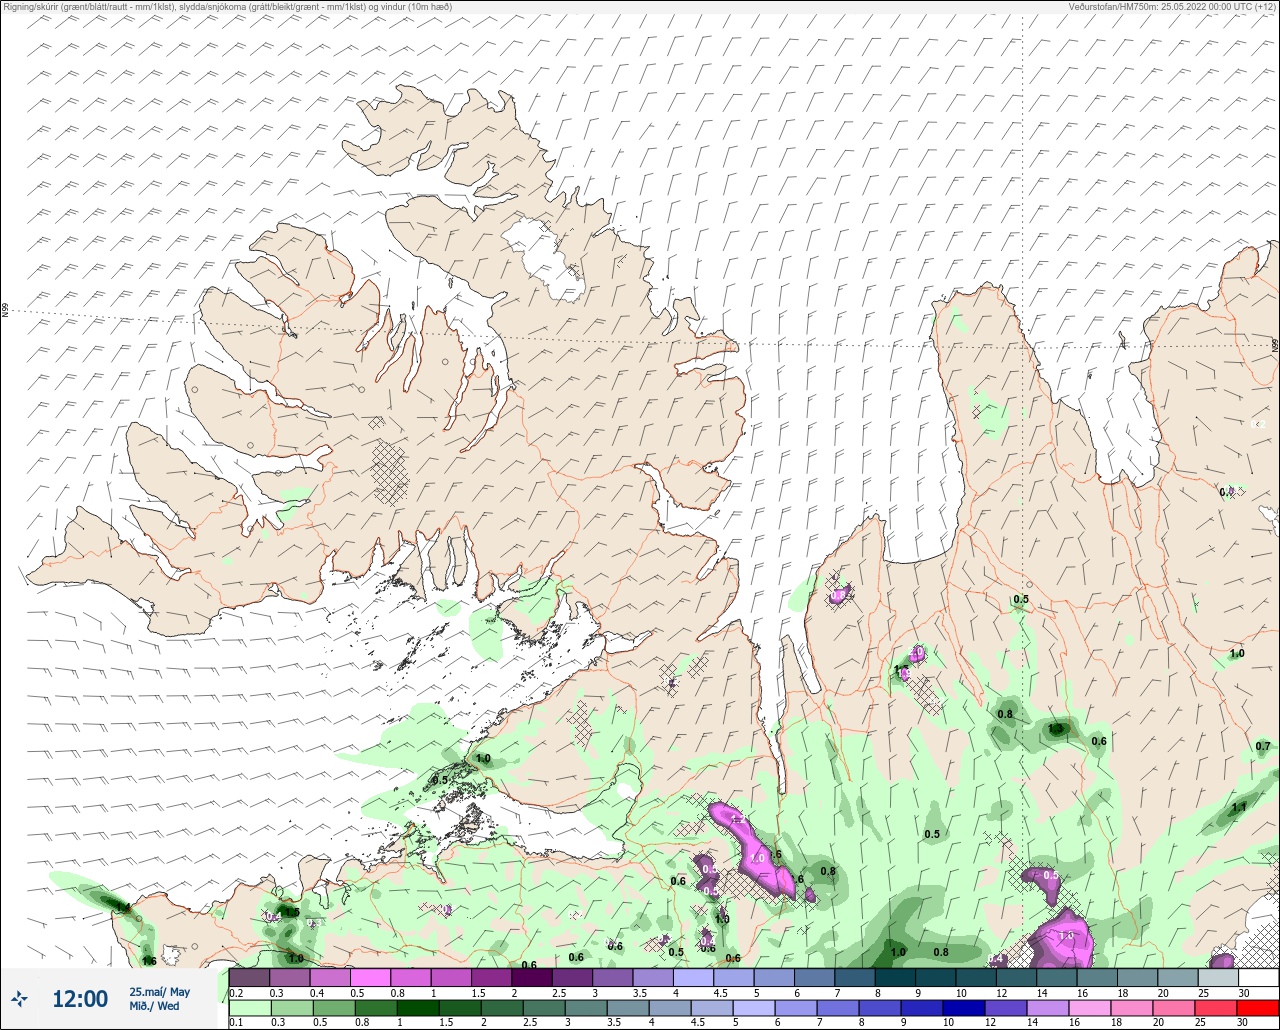Select the light grey snow swatch at 25

click(1218, 977)
